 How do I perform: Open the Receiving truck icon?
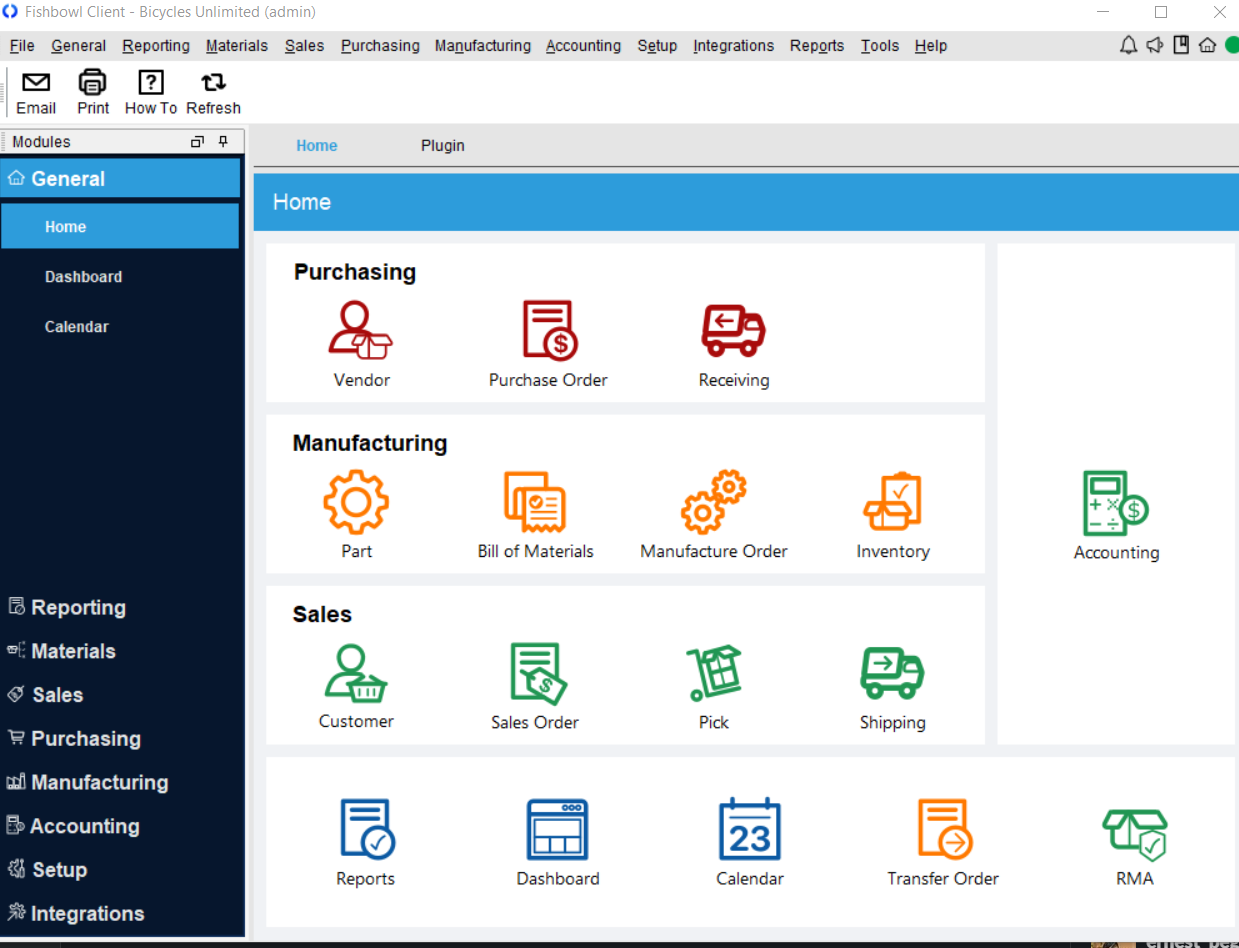pos(733,331)
